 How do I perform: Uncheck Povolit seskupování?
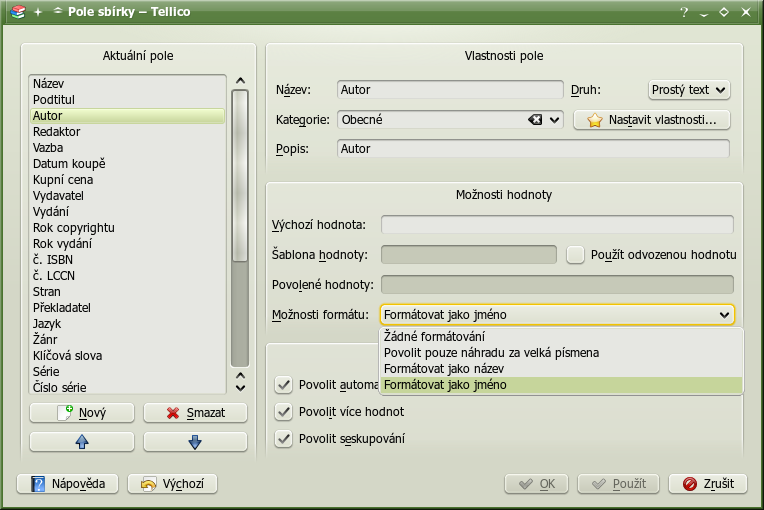pos(283,438)
